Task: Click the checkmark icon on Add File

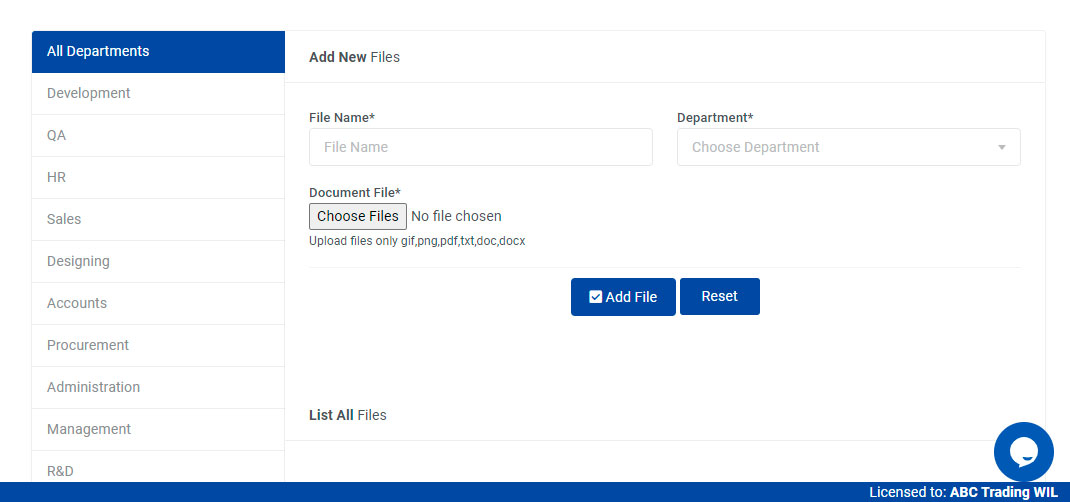Action: pos(595,297)
